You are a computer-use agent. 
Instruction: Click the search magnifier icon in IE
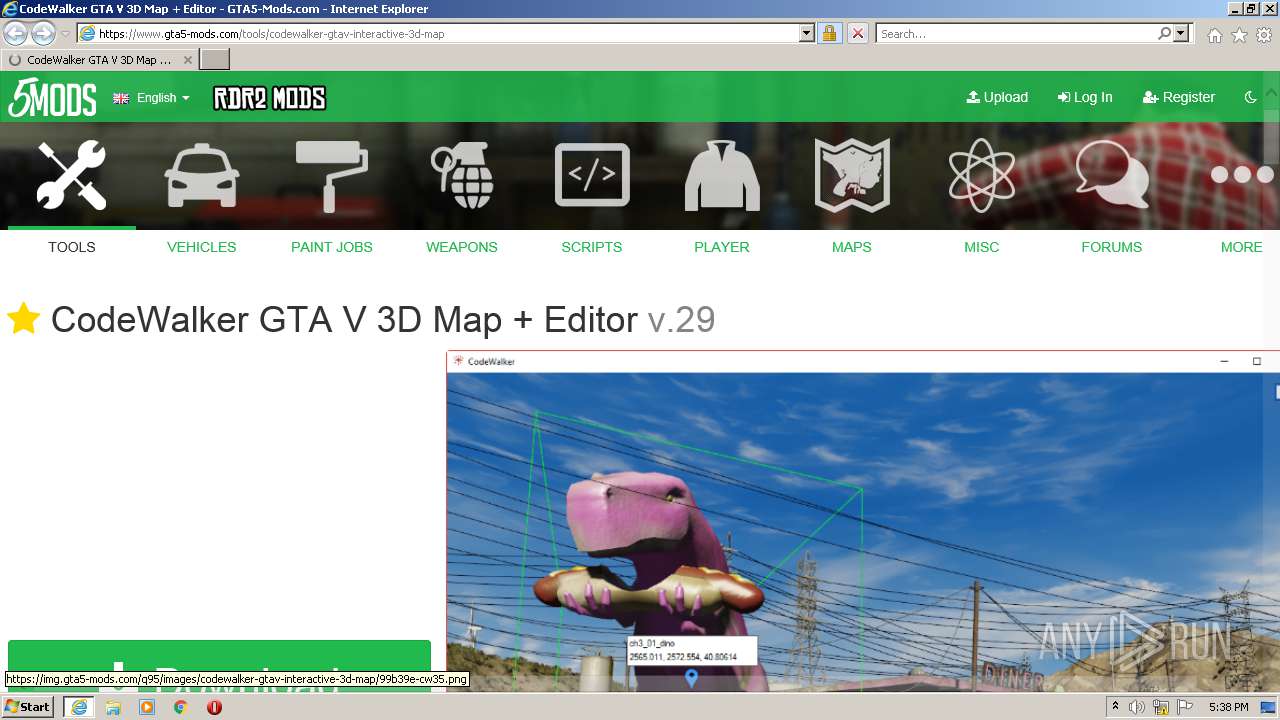click(1164, 33)
